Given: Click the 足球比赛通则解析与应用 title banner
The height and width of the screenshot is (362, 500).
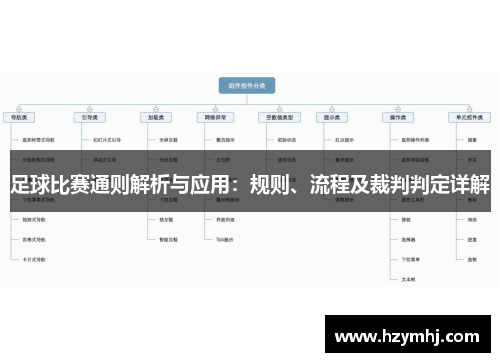Looking at the screenshot, I should pos(250,181).
